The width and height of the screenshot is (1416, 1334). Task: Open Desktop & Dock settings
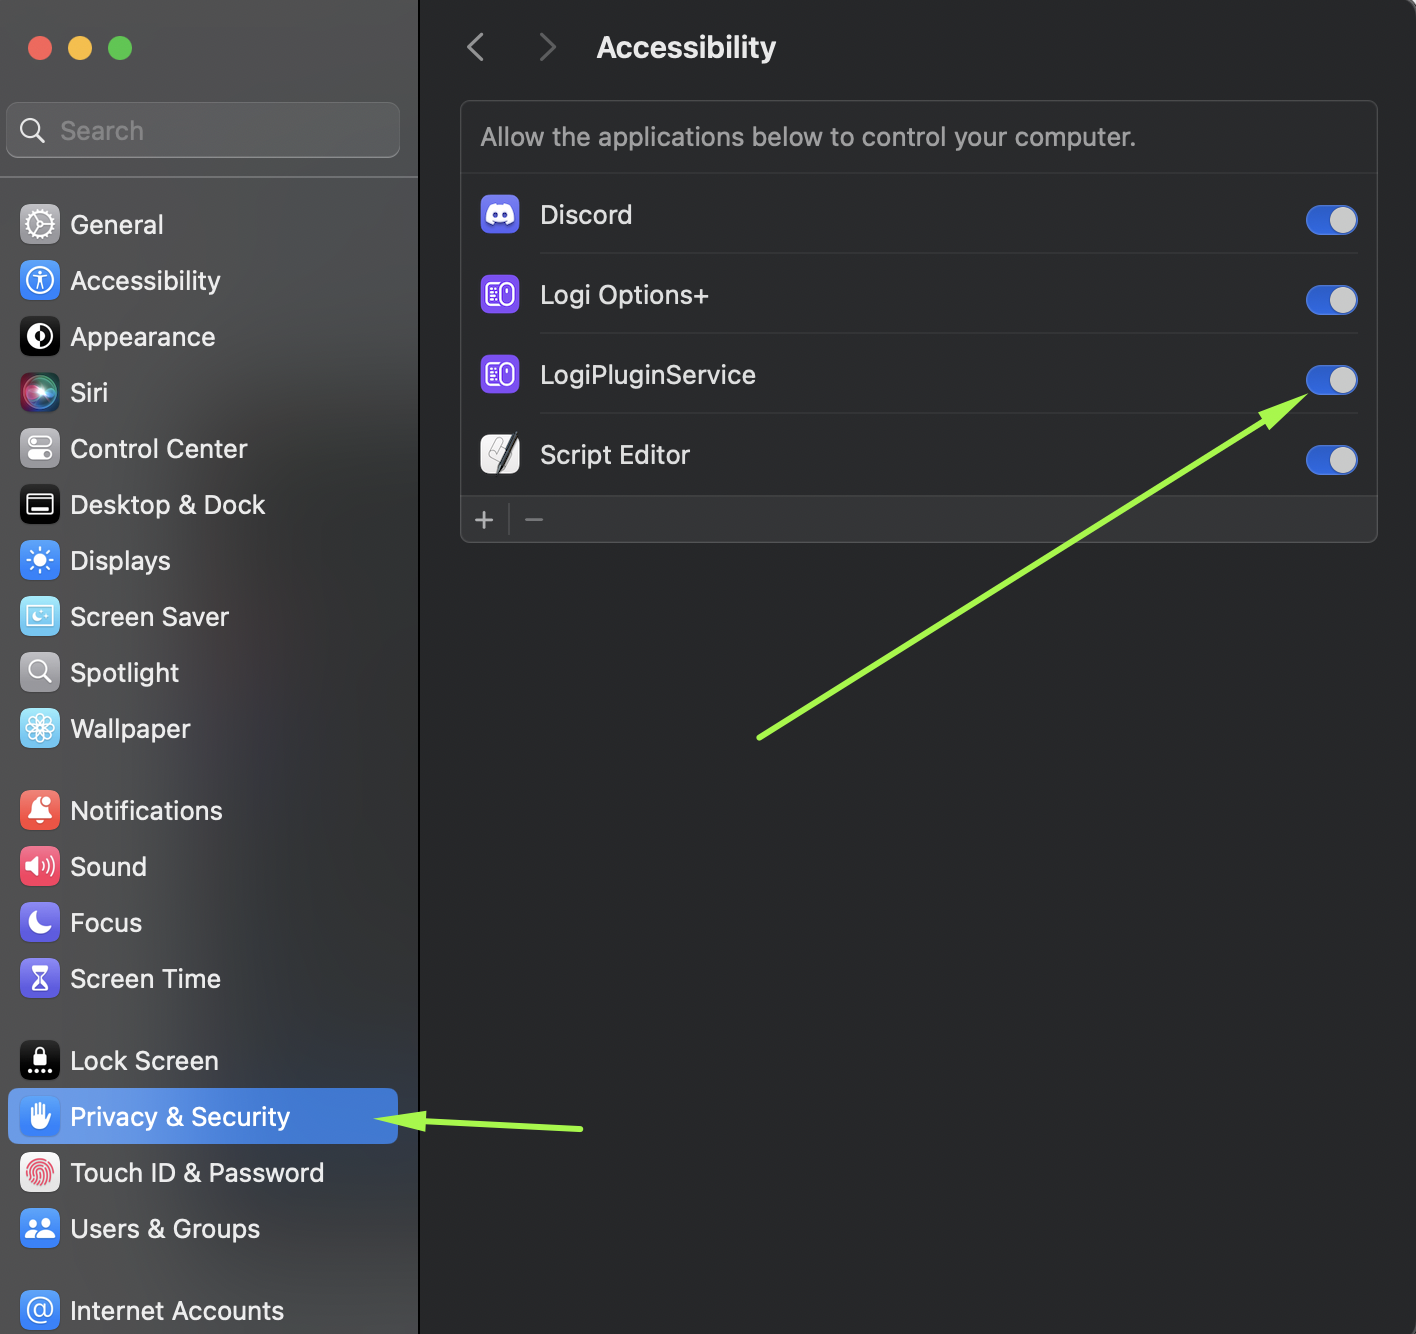pos(167,505)
